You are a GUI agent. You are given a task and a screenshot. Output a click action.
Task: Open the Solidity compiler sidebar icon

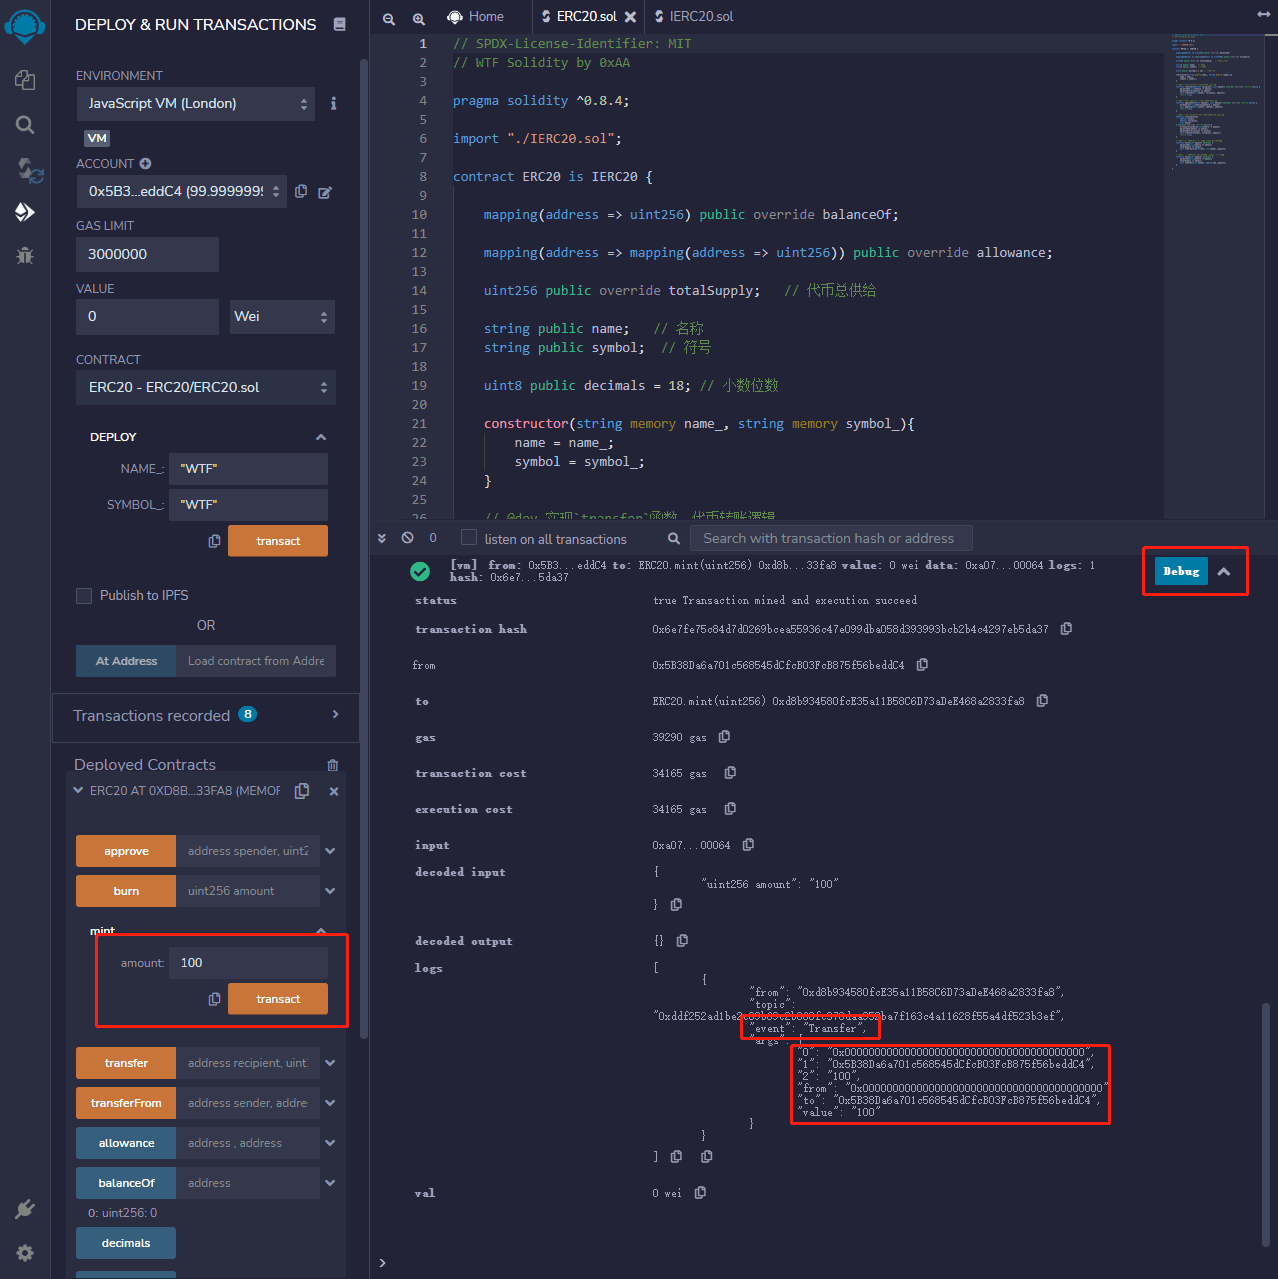click(x=25, y=170)
